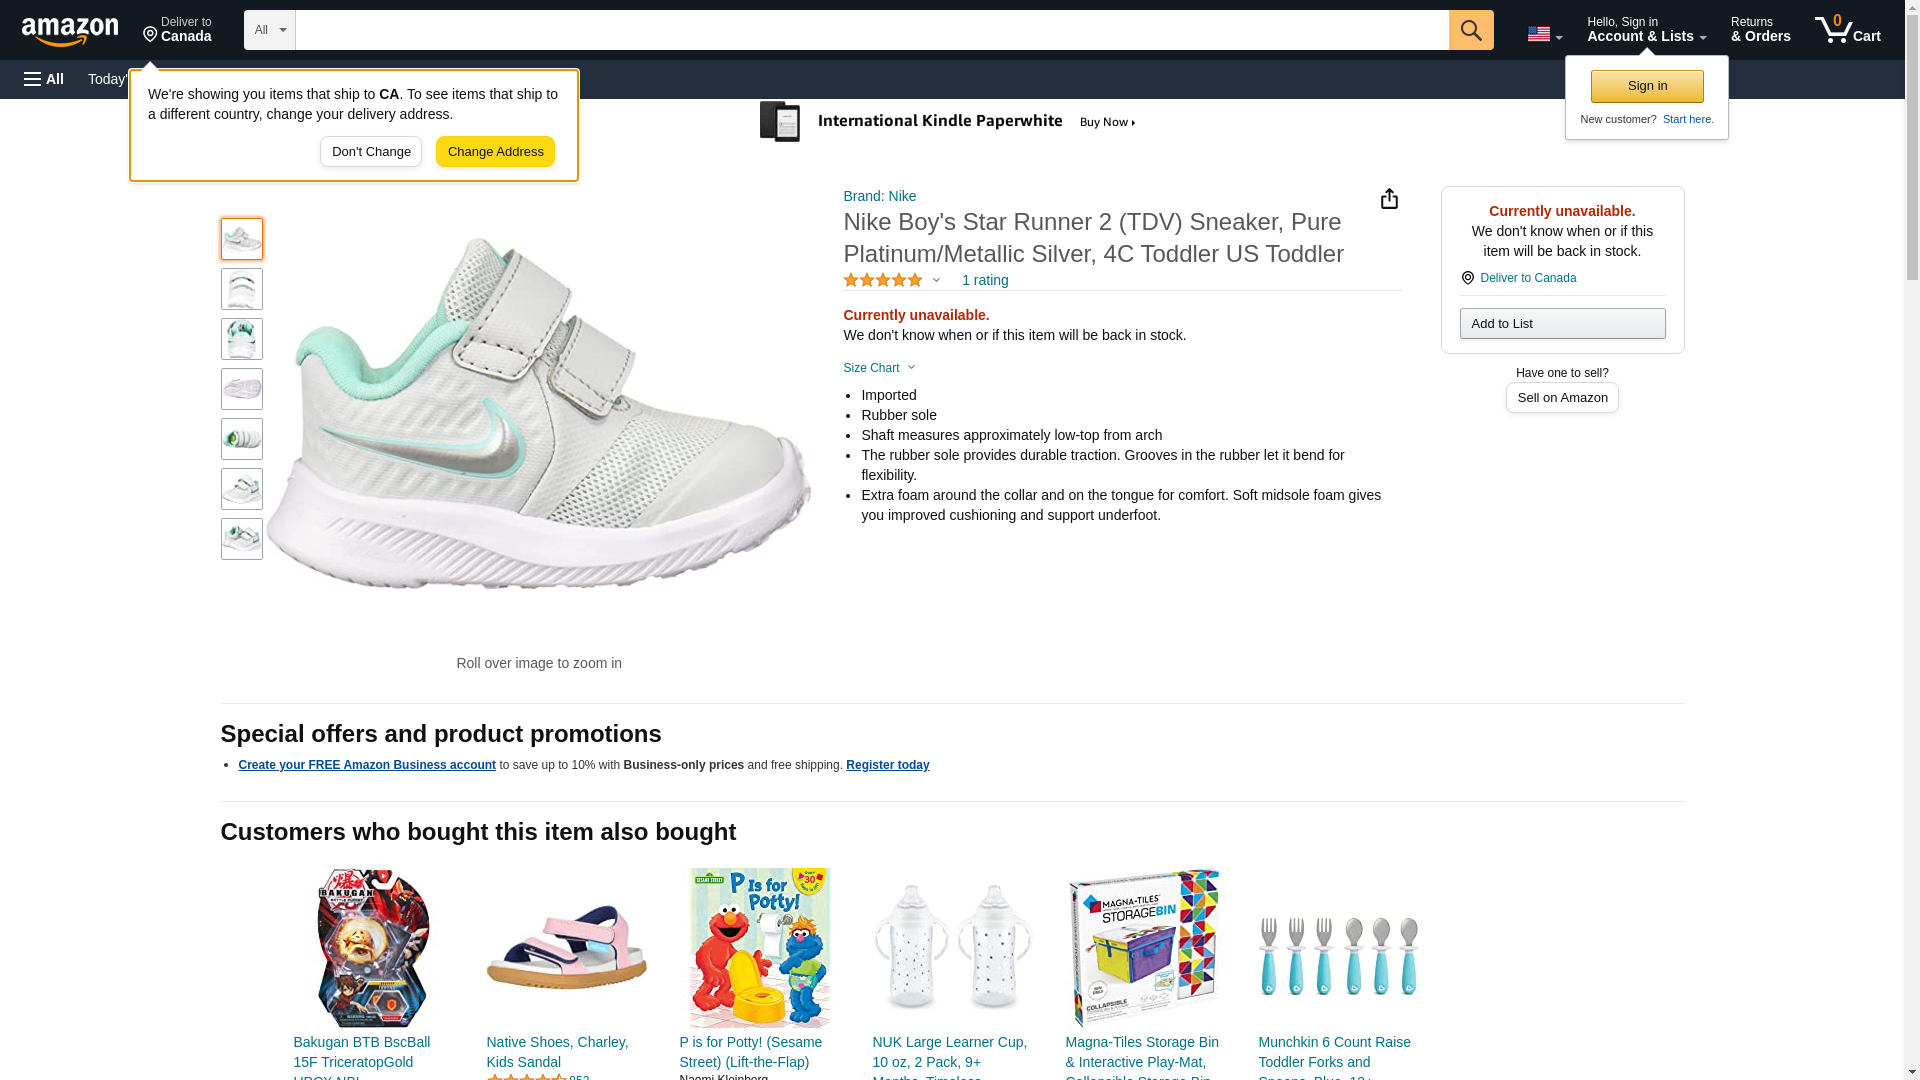Open Returns & Orders
Viewport: 1920px width, 1080px height.
[1760, 30]
